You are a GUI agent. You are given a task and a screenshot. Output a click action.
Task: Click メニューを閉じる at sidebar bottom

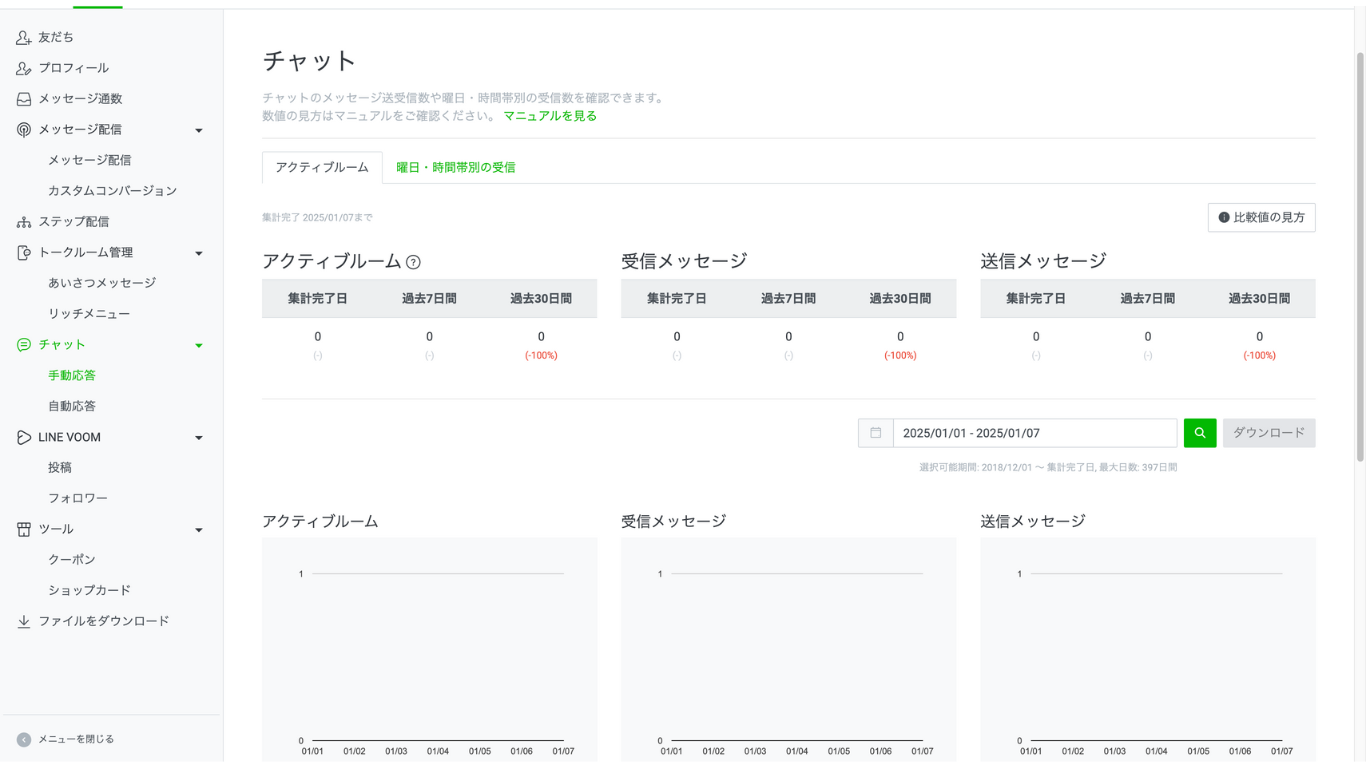76,740
